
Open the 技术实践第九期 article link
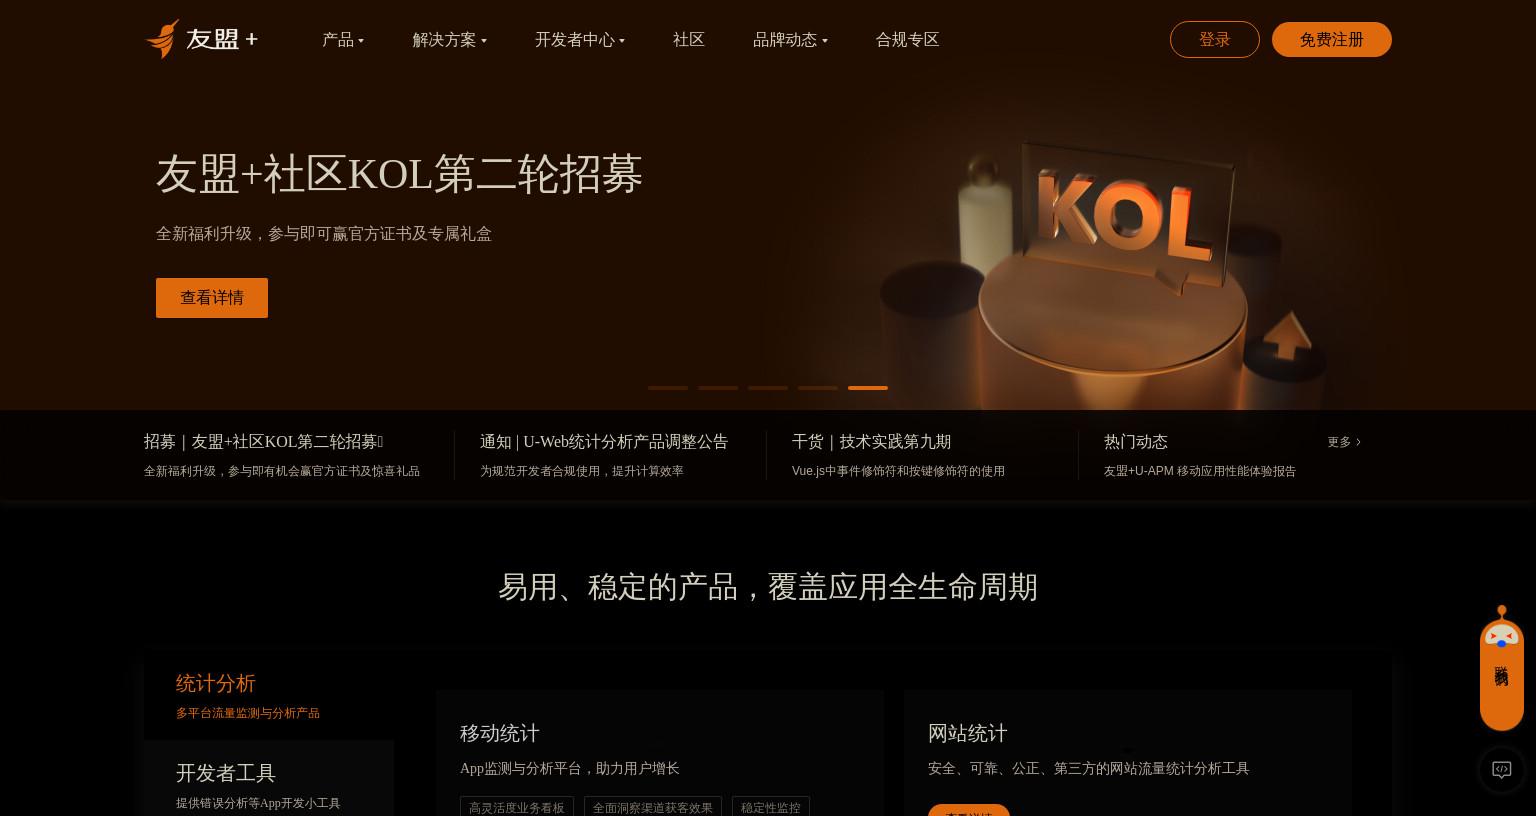click(x=871, y=442)
